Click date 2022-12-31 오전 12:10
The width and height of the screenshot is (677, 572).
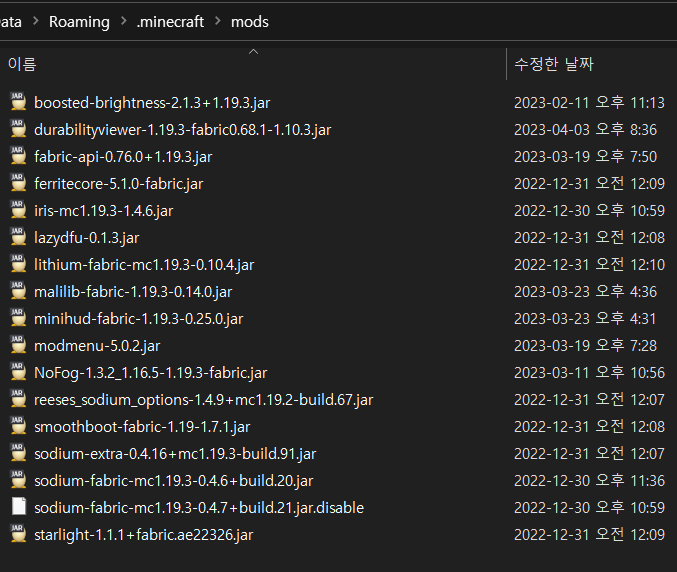coord(589,265)
